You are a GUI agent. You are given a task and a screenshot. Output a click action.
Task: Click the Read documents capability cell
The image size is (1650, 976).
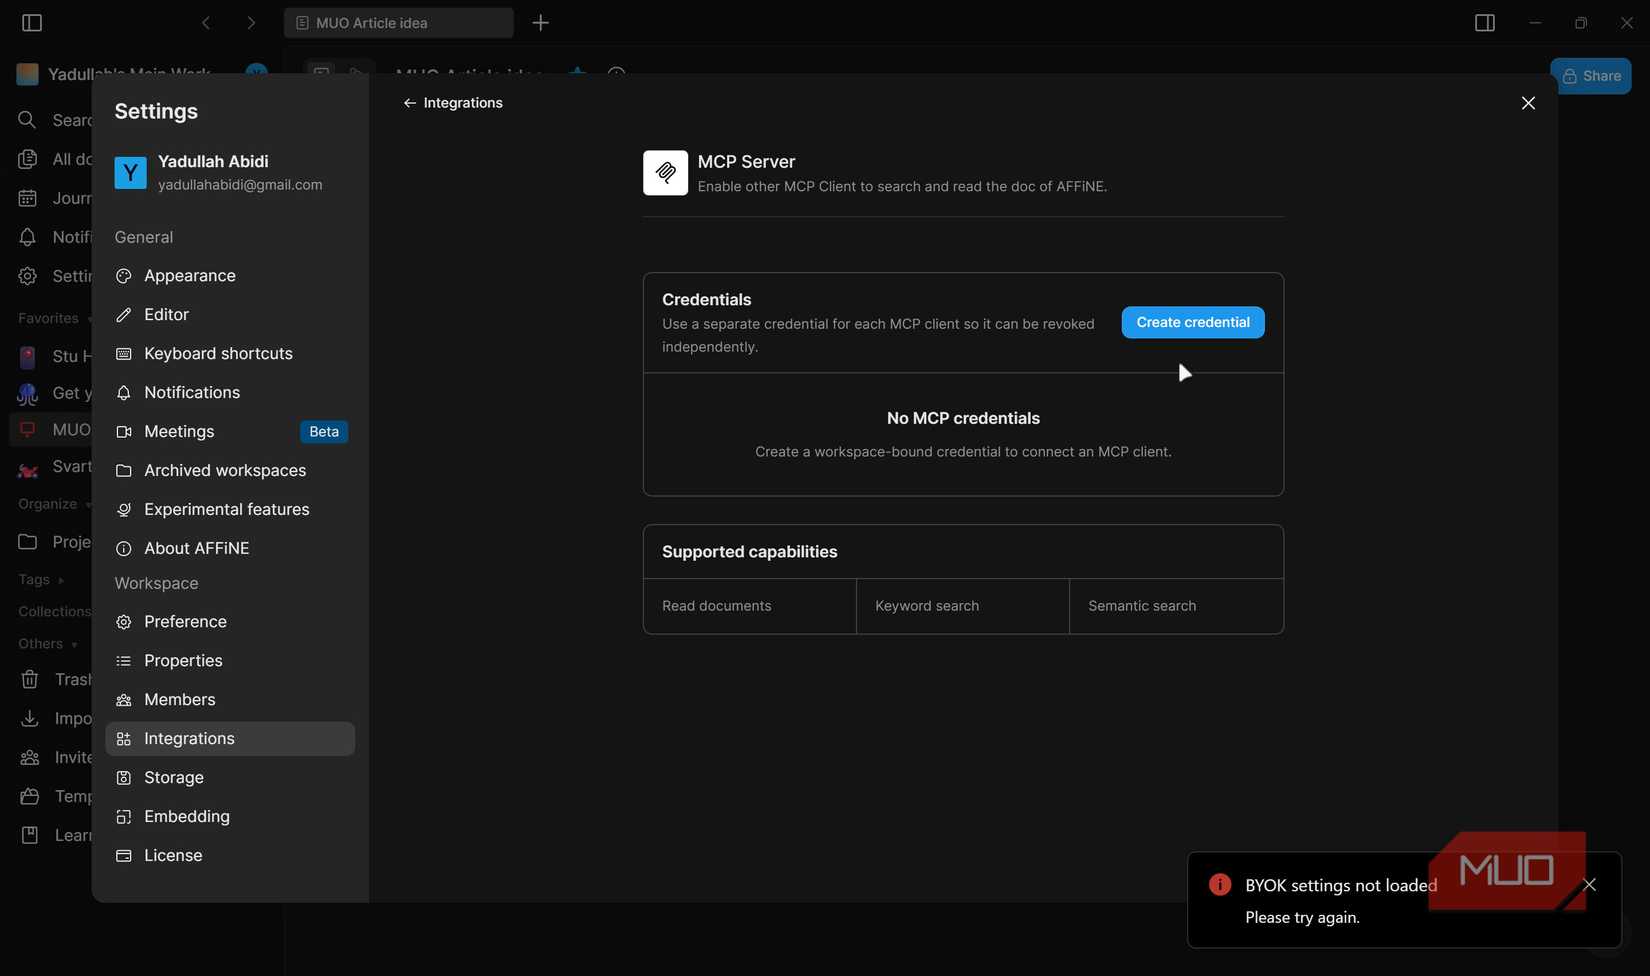coord(750,606)
